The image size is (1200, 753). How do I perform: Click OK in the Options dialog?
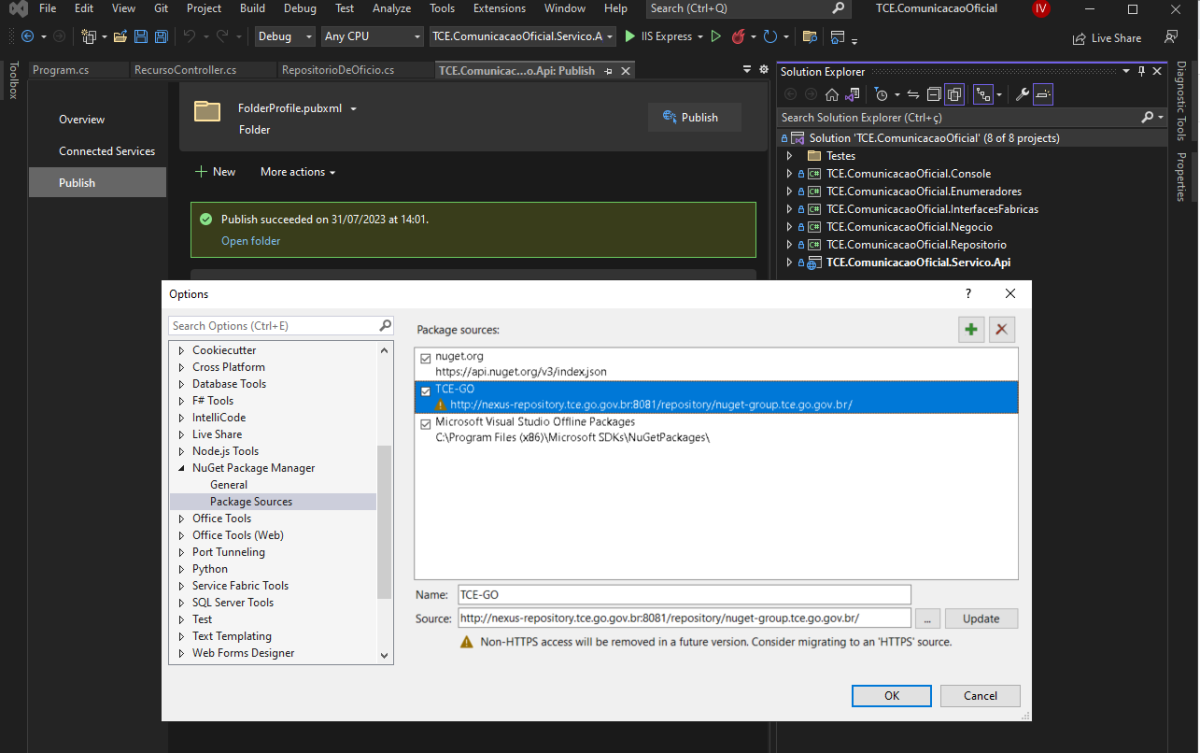tap(891, 696)
